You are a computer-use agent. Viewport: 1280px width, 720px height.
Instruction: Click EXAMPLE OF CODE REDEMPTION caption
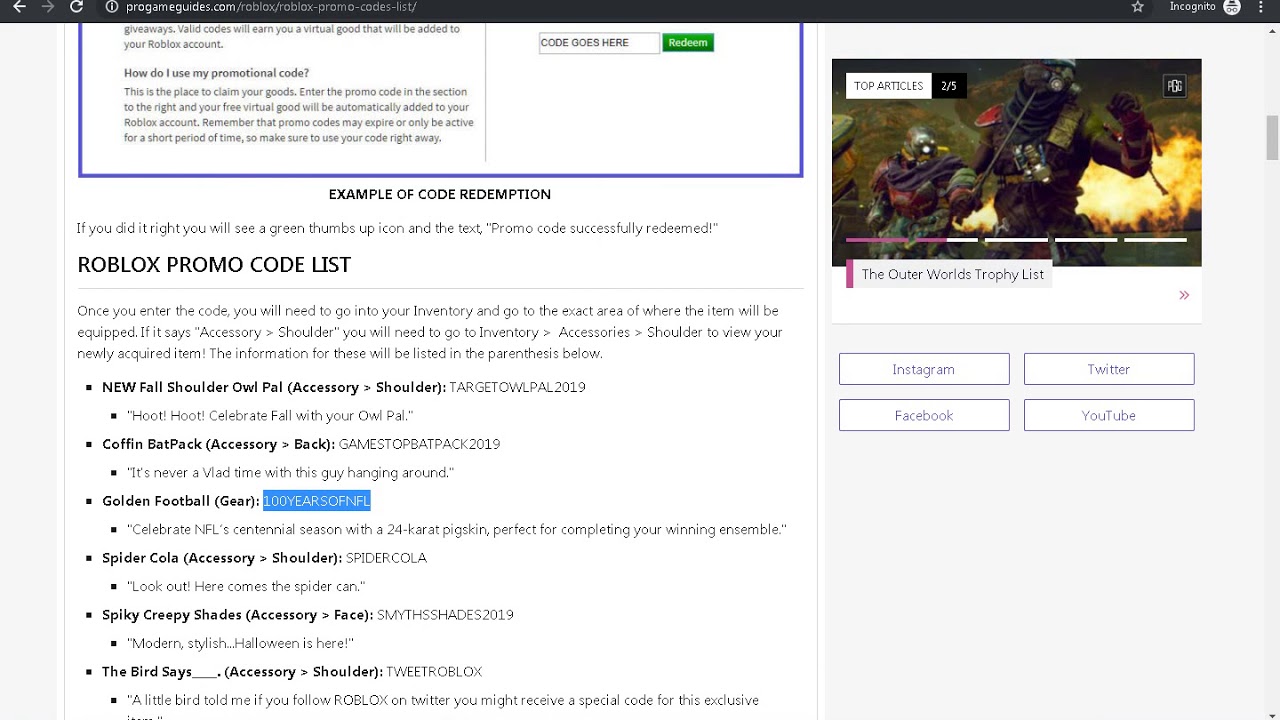[440, 194]
